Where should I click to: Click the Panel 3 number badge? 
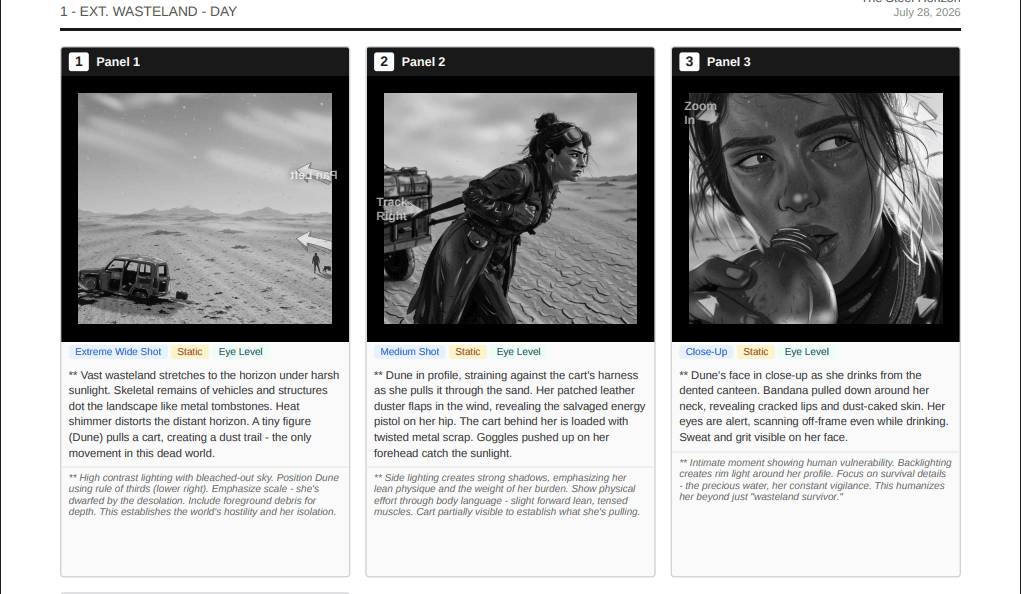pos(690,62)
